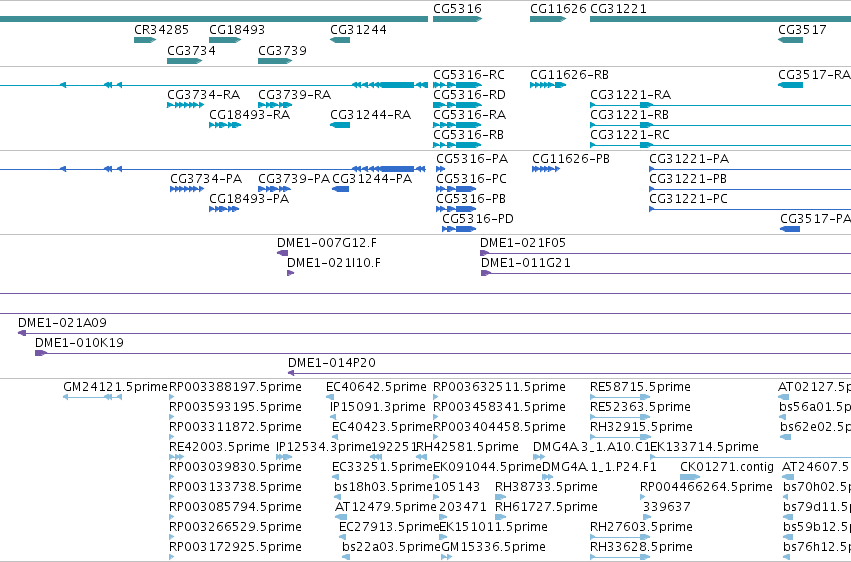Click protein CG5316-PC

pos(456,189)
